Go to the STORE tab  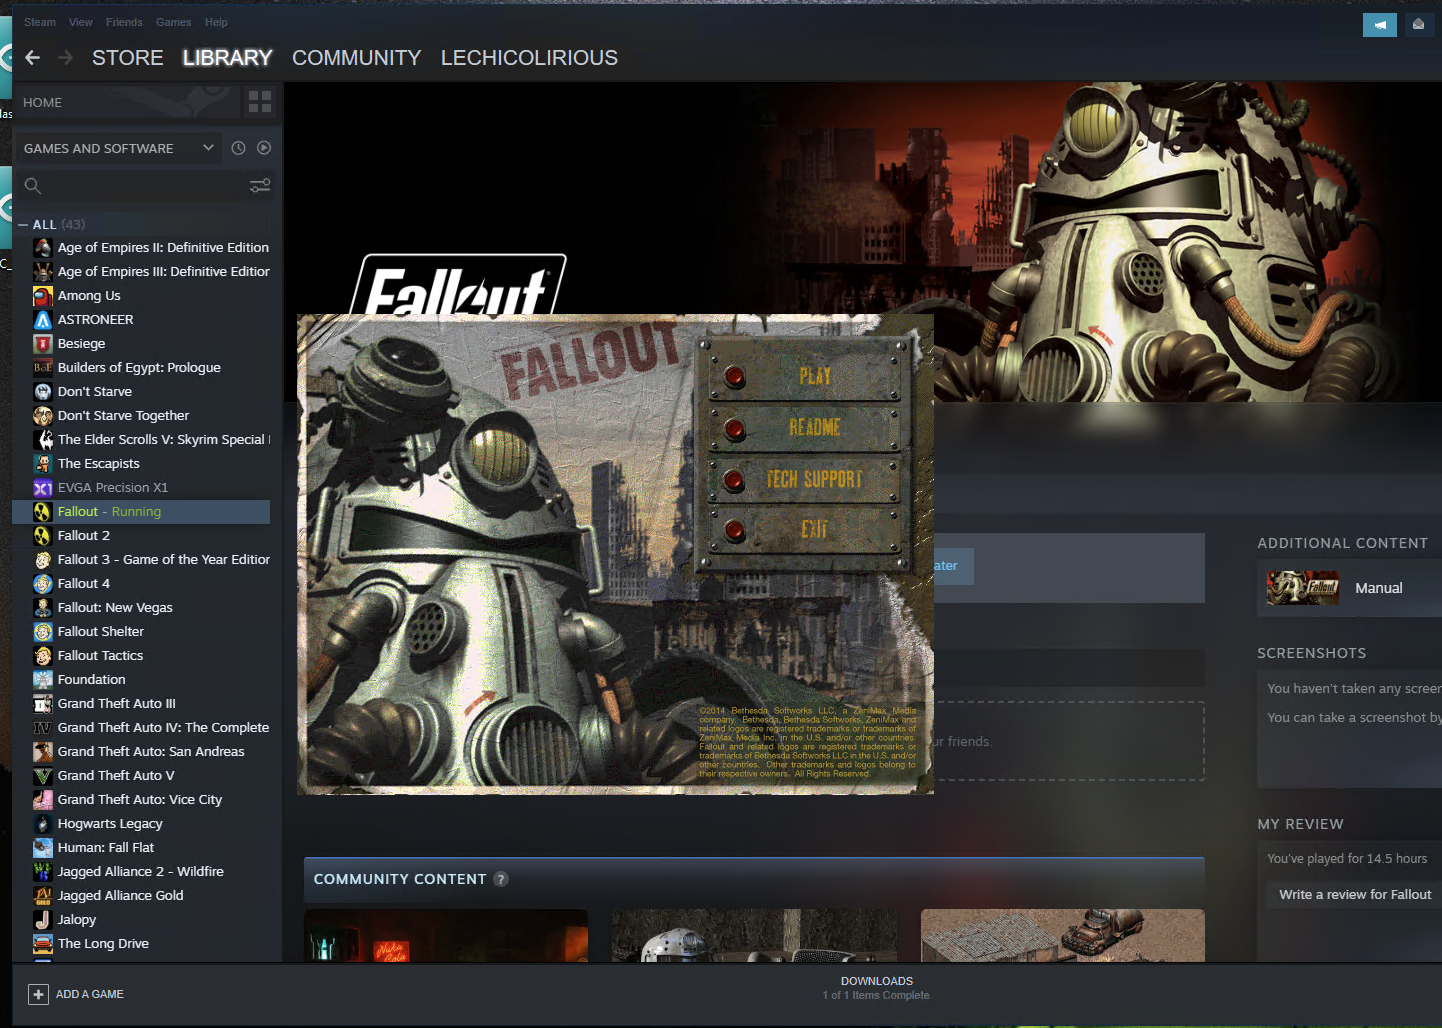coord(128,58)
